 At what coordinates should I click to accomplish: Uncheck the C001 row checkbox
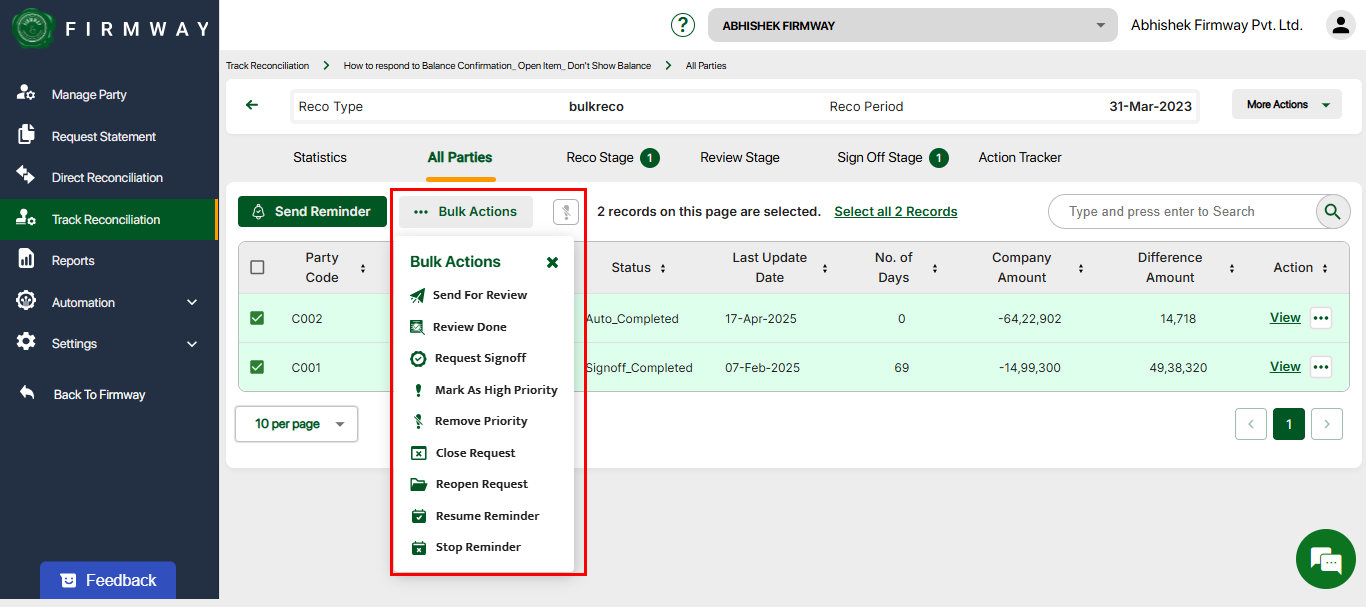(x=257, y=367)
